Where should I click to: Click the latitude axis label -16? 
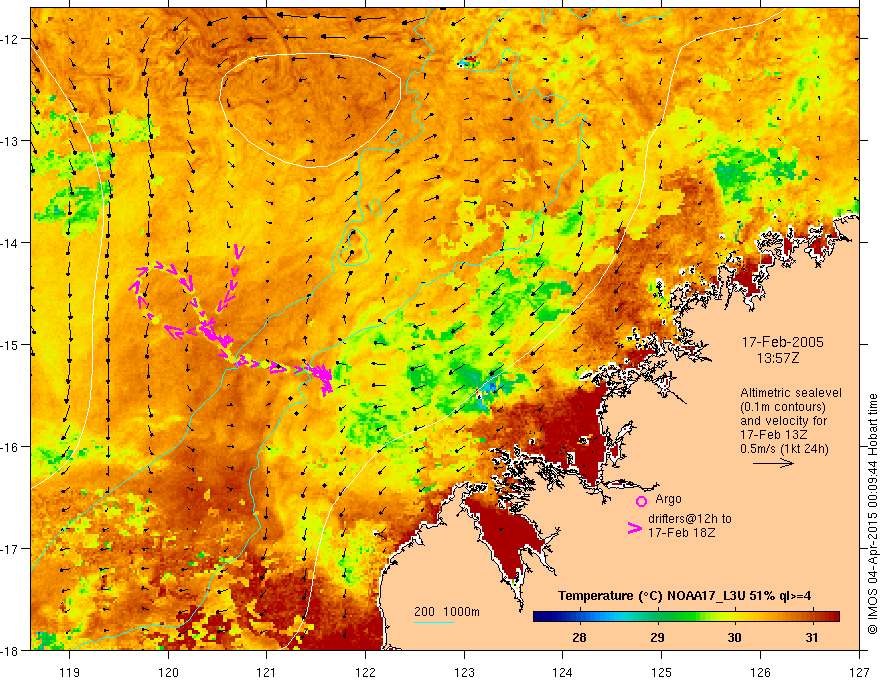[10, 447]
